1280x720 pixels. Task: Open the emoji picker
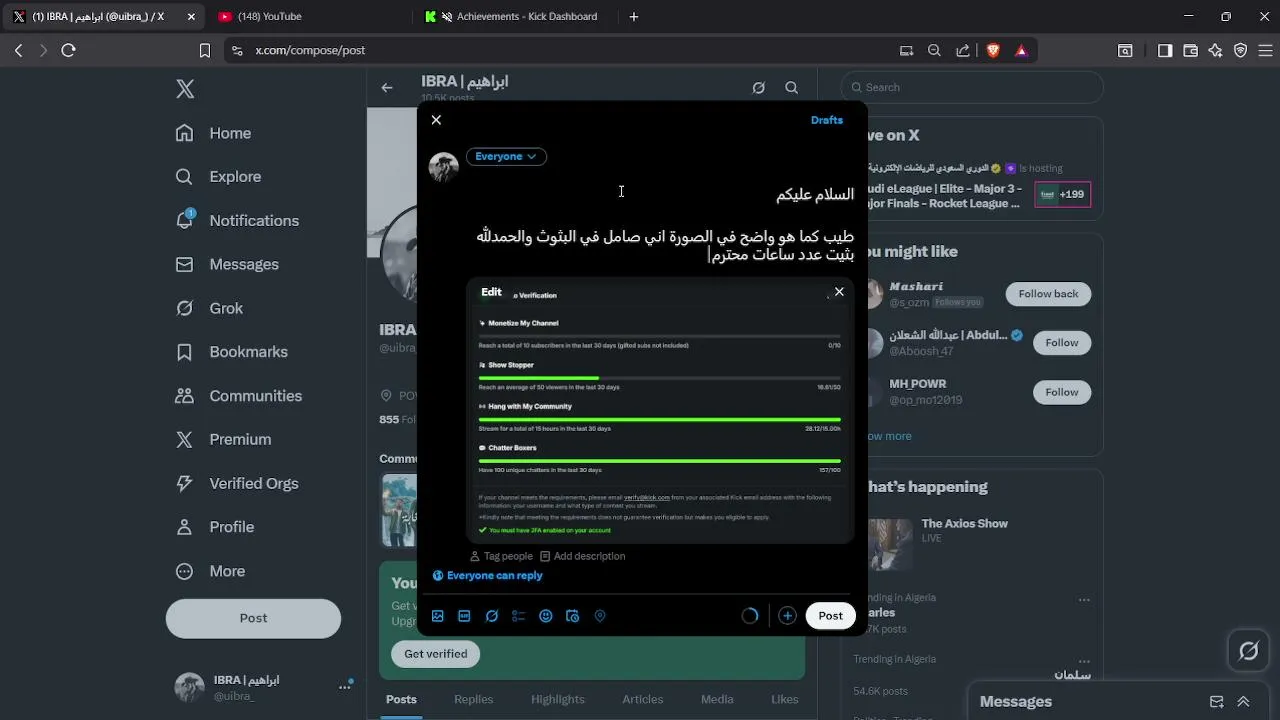[546, 616]
